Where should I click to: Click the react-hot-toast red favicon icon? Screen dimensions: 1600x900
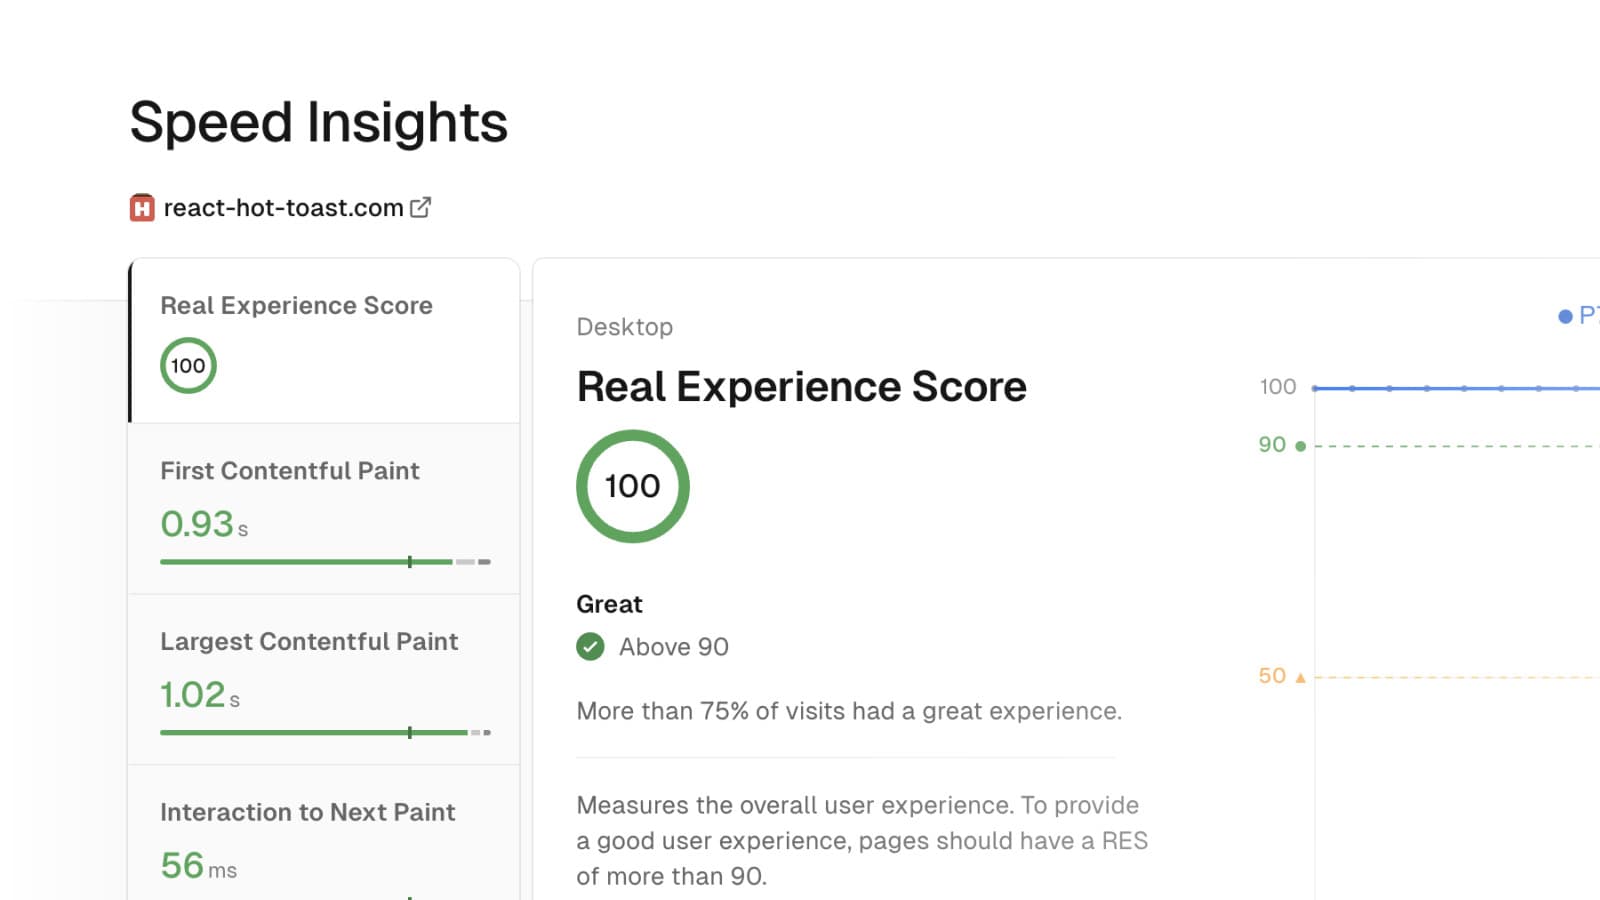142,208
